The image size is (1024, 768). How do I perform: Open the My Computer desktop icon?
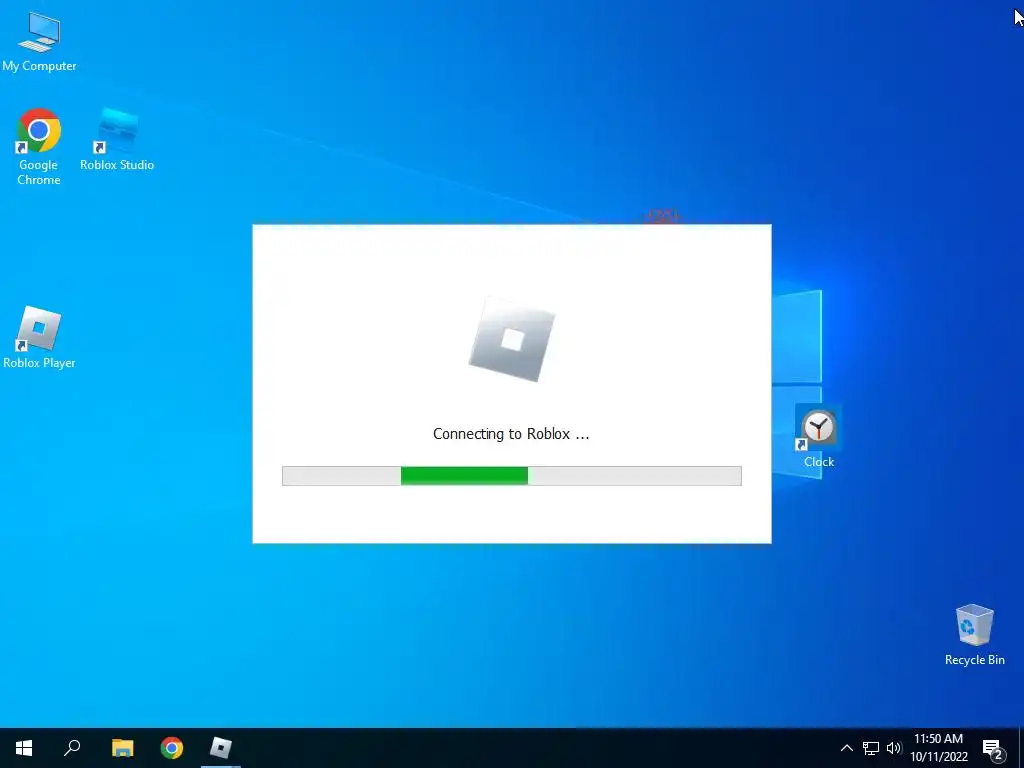click(39, 41)
